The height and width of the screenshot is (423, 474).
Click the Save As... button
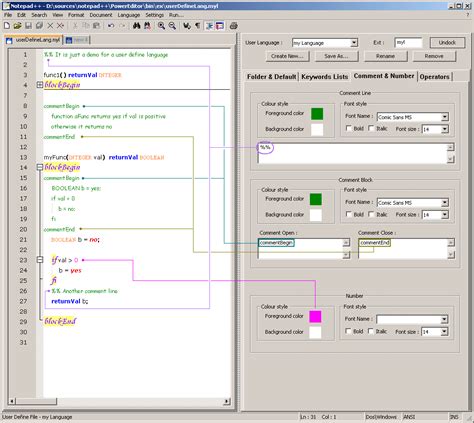(336, 56)
